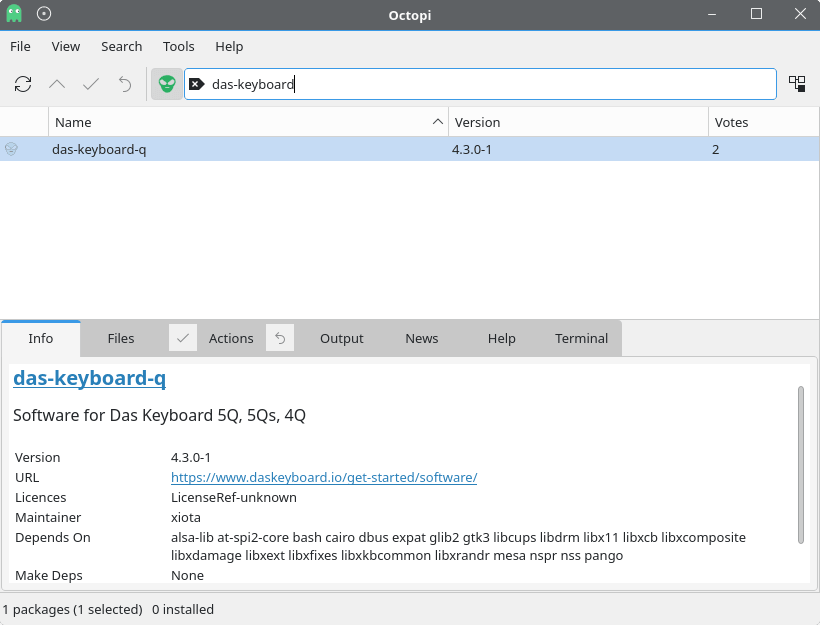Image resolution: width=820 pixels, height=625 pixels.
Task: Click the package description Software for Das Keyboard
Action: [160, 415]
